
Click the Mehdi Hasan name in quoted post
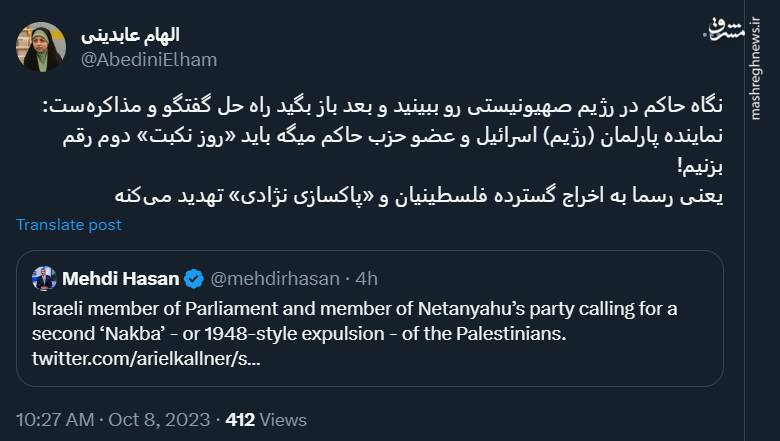click(x=120, y=277)
